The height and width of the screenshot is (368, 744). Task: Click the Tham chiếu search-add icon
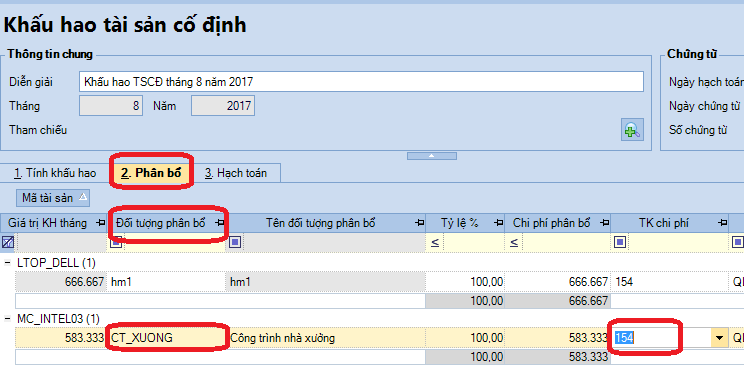[x=632, y=129]
